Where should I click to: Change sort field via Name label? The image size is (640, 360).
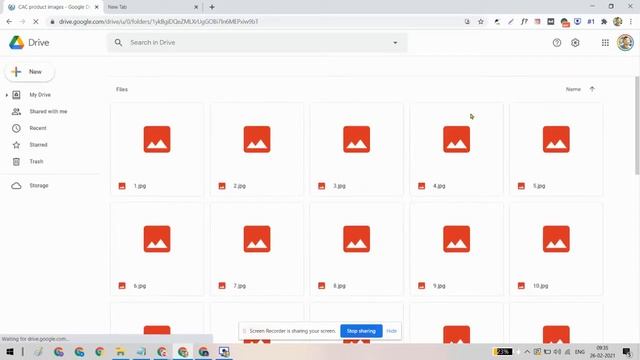[x=573, y=89]
